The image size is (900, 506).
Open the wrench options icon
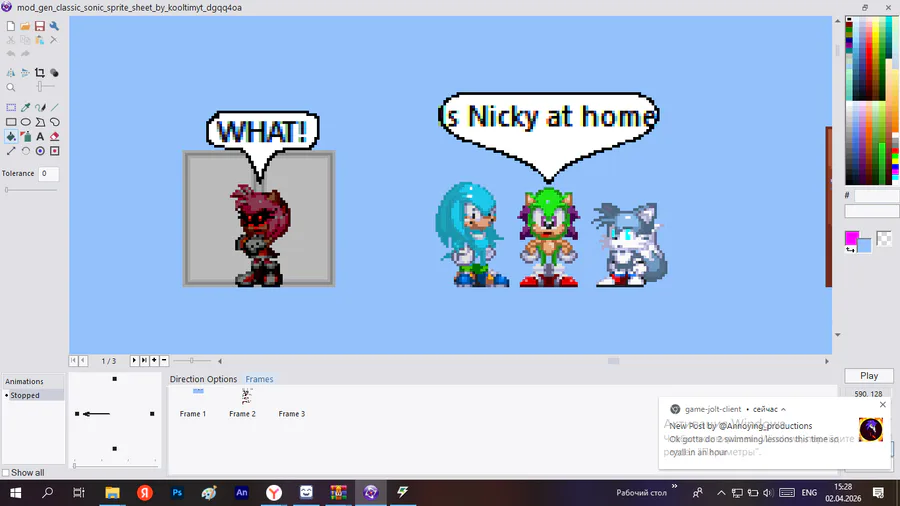coord(54,26)
